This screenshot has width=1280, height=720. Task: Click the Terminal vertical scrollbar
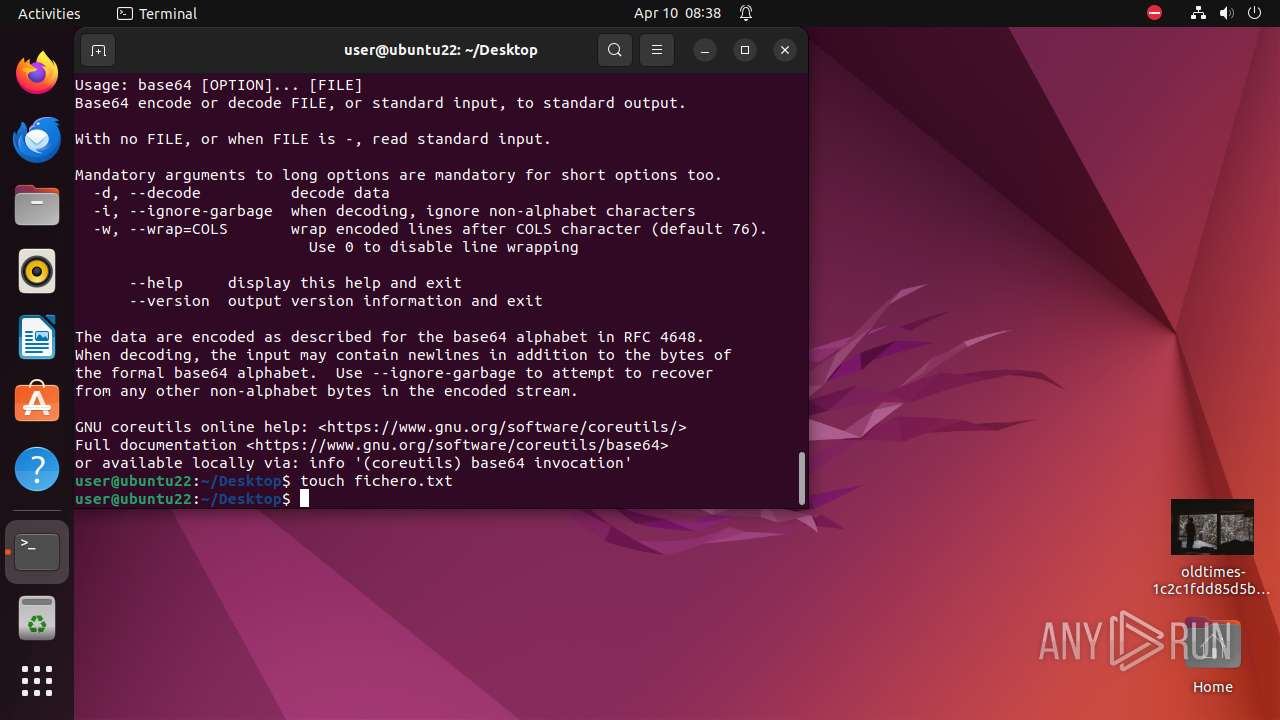[801, 478]
